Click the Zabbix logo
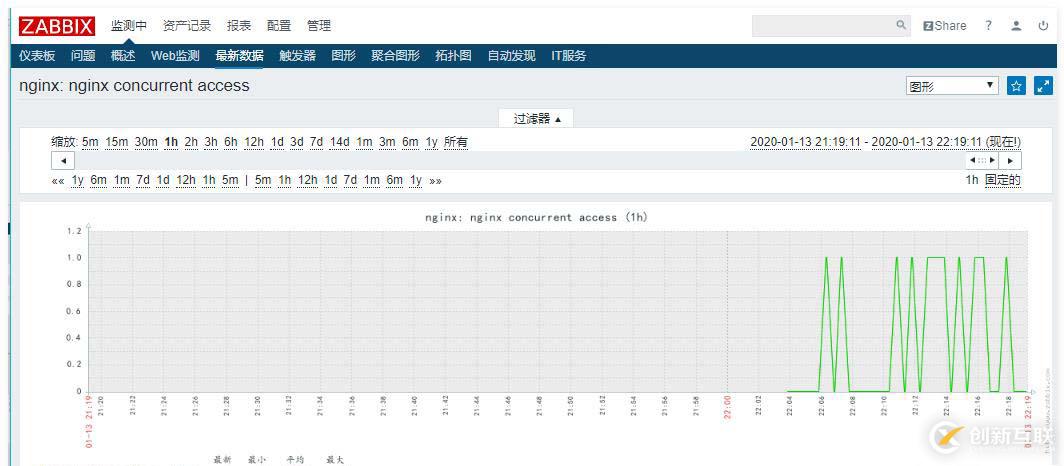The width and height of the screenshot is (1064, 466). click(x=57, y=26)
